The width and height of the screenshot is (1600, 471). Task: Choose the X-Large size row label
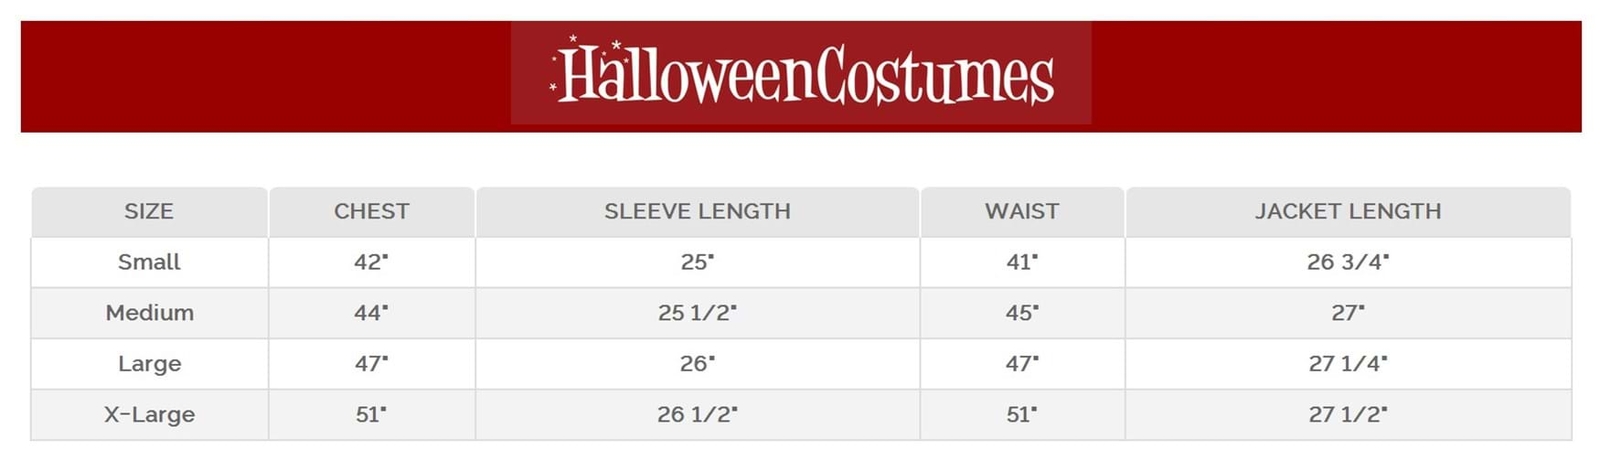tap(149, 414)
